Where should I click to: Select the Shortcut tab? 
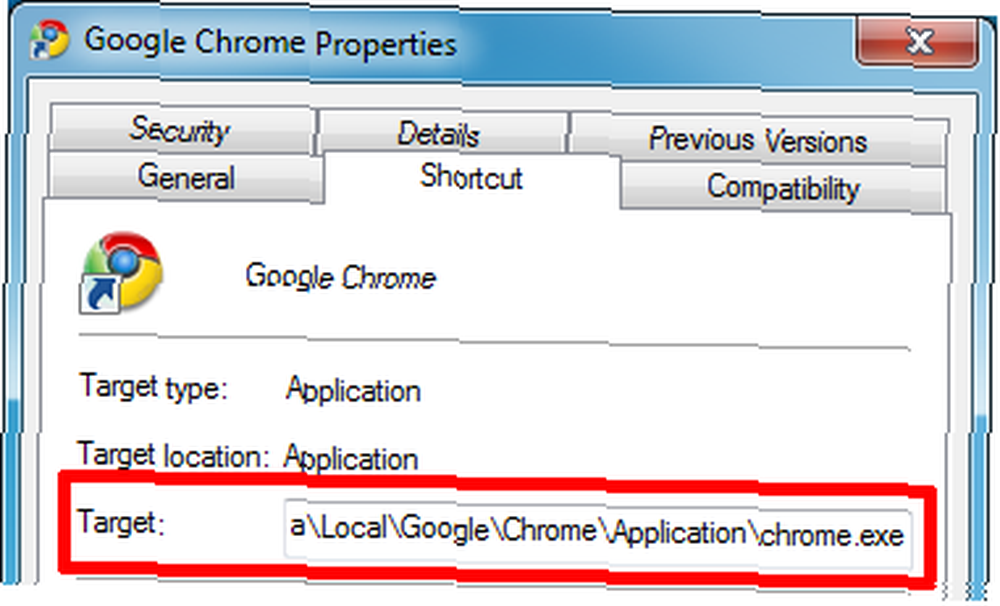[471, 177]
